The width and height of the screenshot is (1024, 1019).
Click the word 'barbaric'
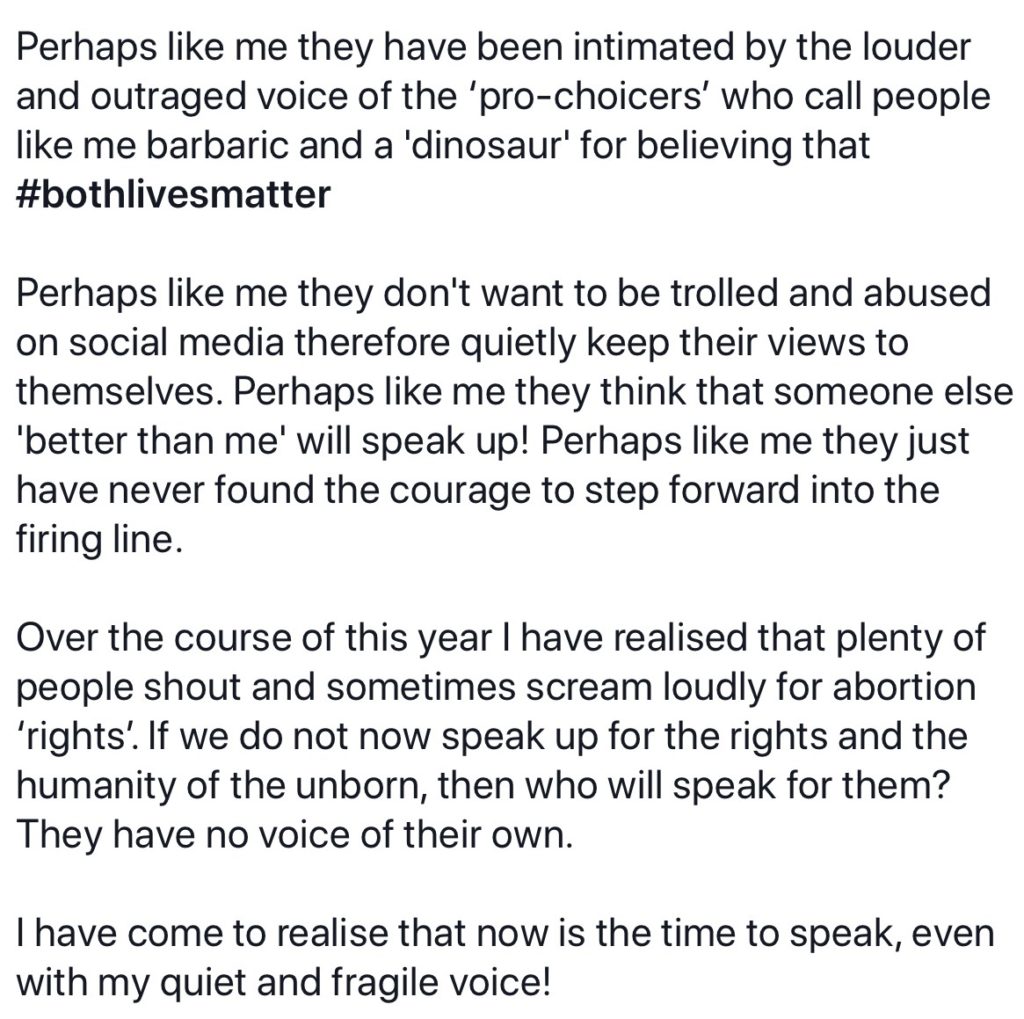pos(216,145)
